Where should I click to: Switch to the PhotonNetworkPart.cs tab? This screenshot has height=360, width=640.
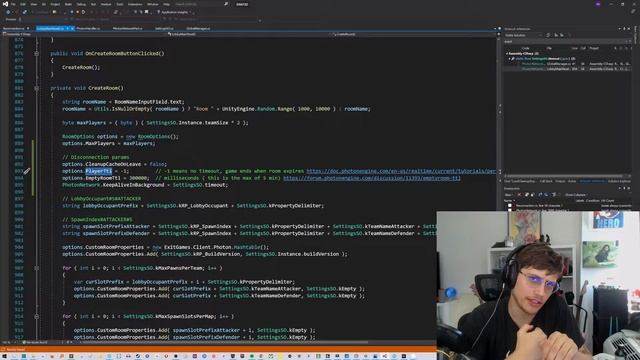pyautogui.click(x=127, y=29)
